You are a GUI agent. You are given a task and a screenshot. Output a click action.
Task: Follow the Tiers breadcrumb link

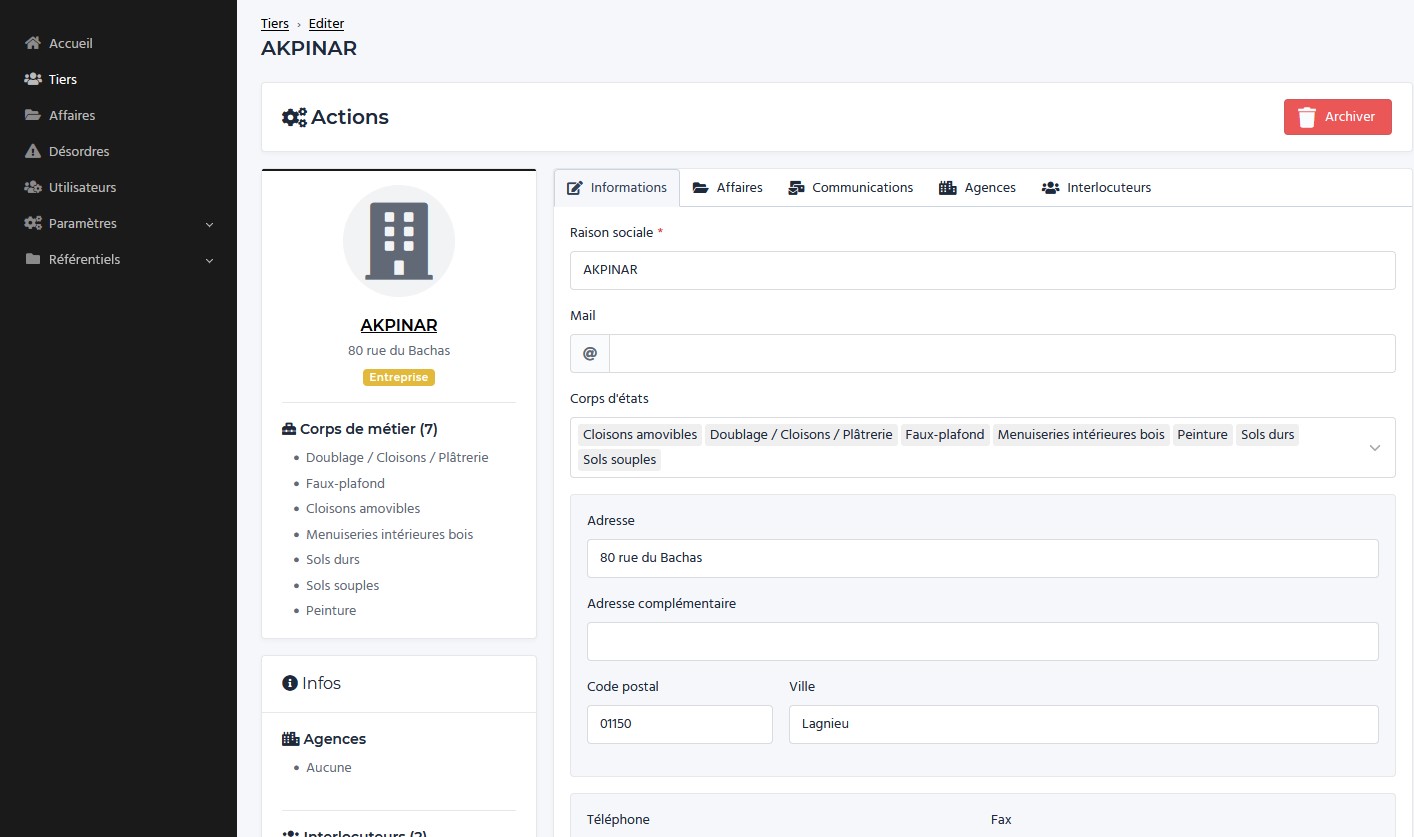[275, 24]
